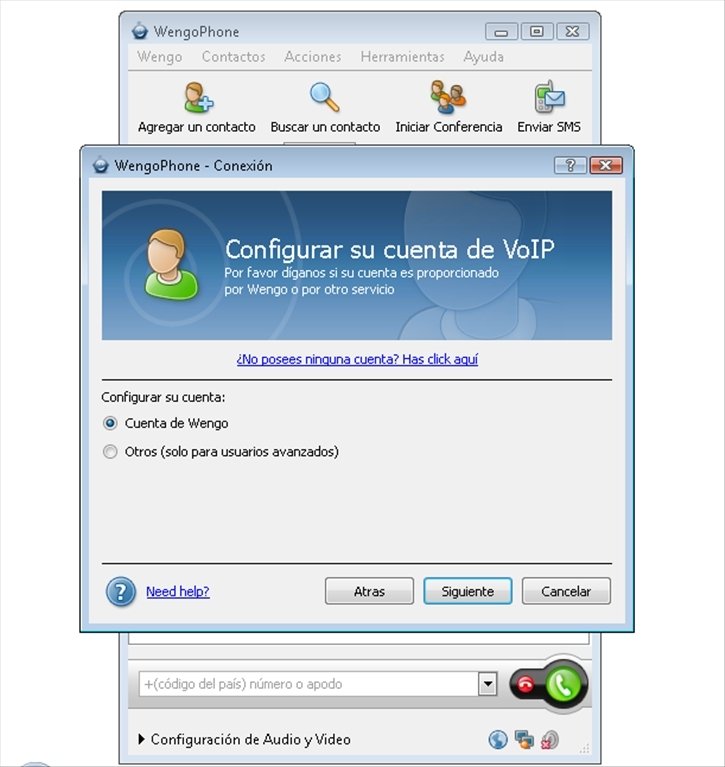The width and height of the screenshot is (725, 767).
Task: Click the muted speaker status icon
Action: [x=550, y=740]
